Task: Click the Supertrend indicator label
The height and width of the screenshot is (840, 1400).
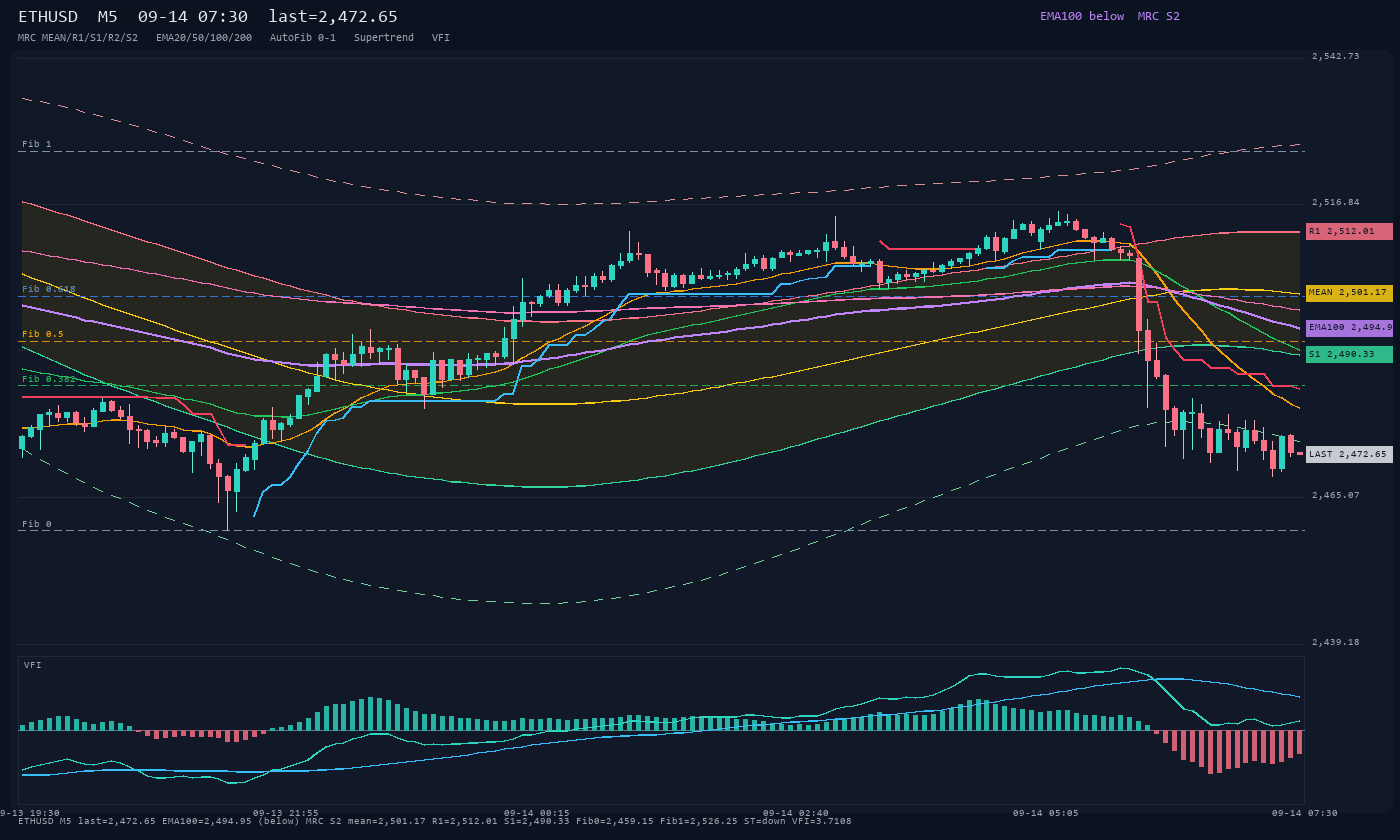Action: pyautogui.click(x=384, y=37)
